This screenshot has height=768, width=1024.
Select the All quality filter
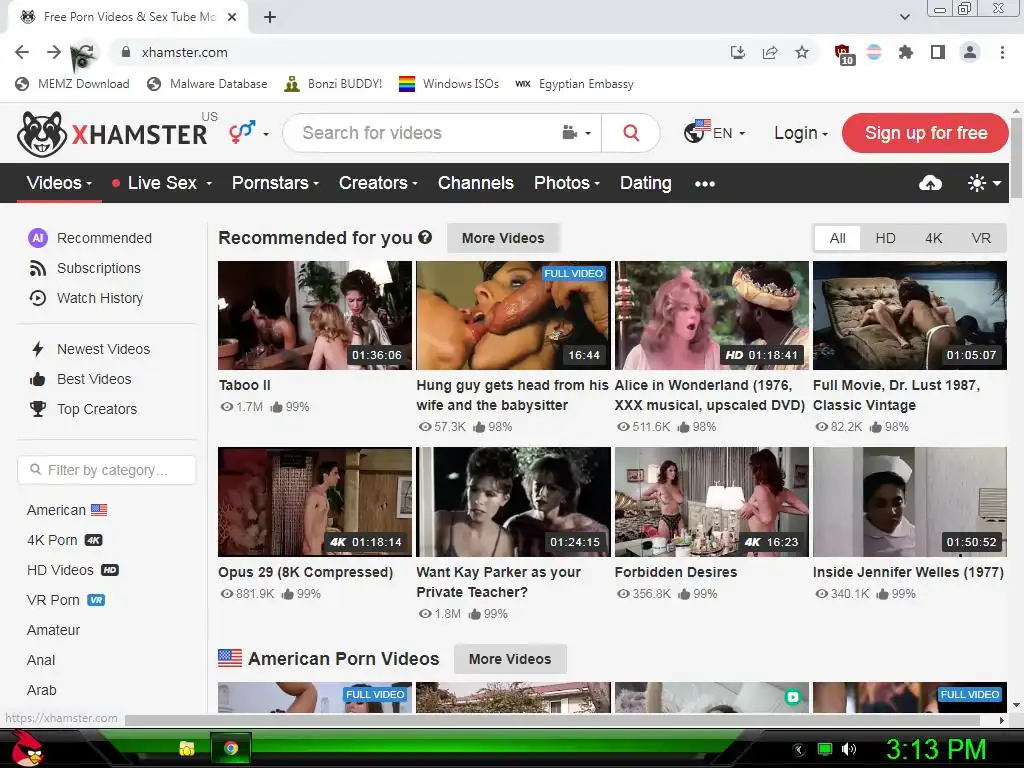click(837, 238)
